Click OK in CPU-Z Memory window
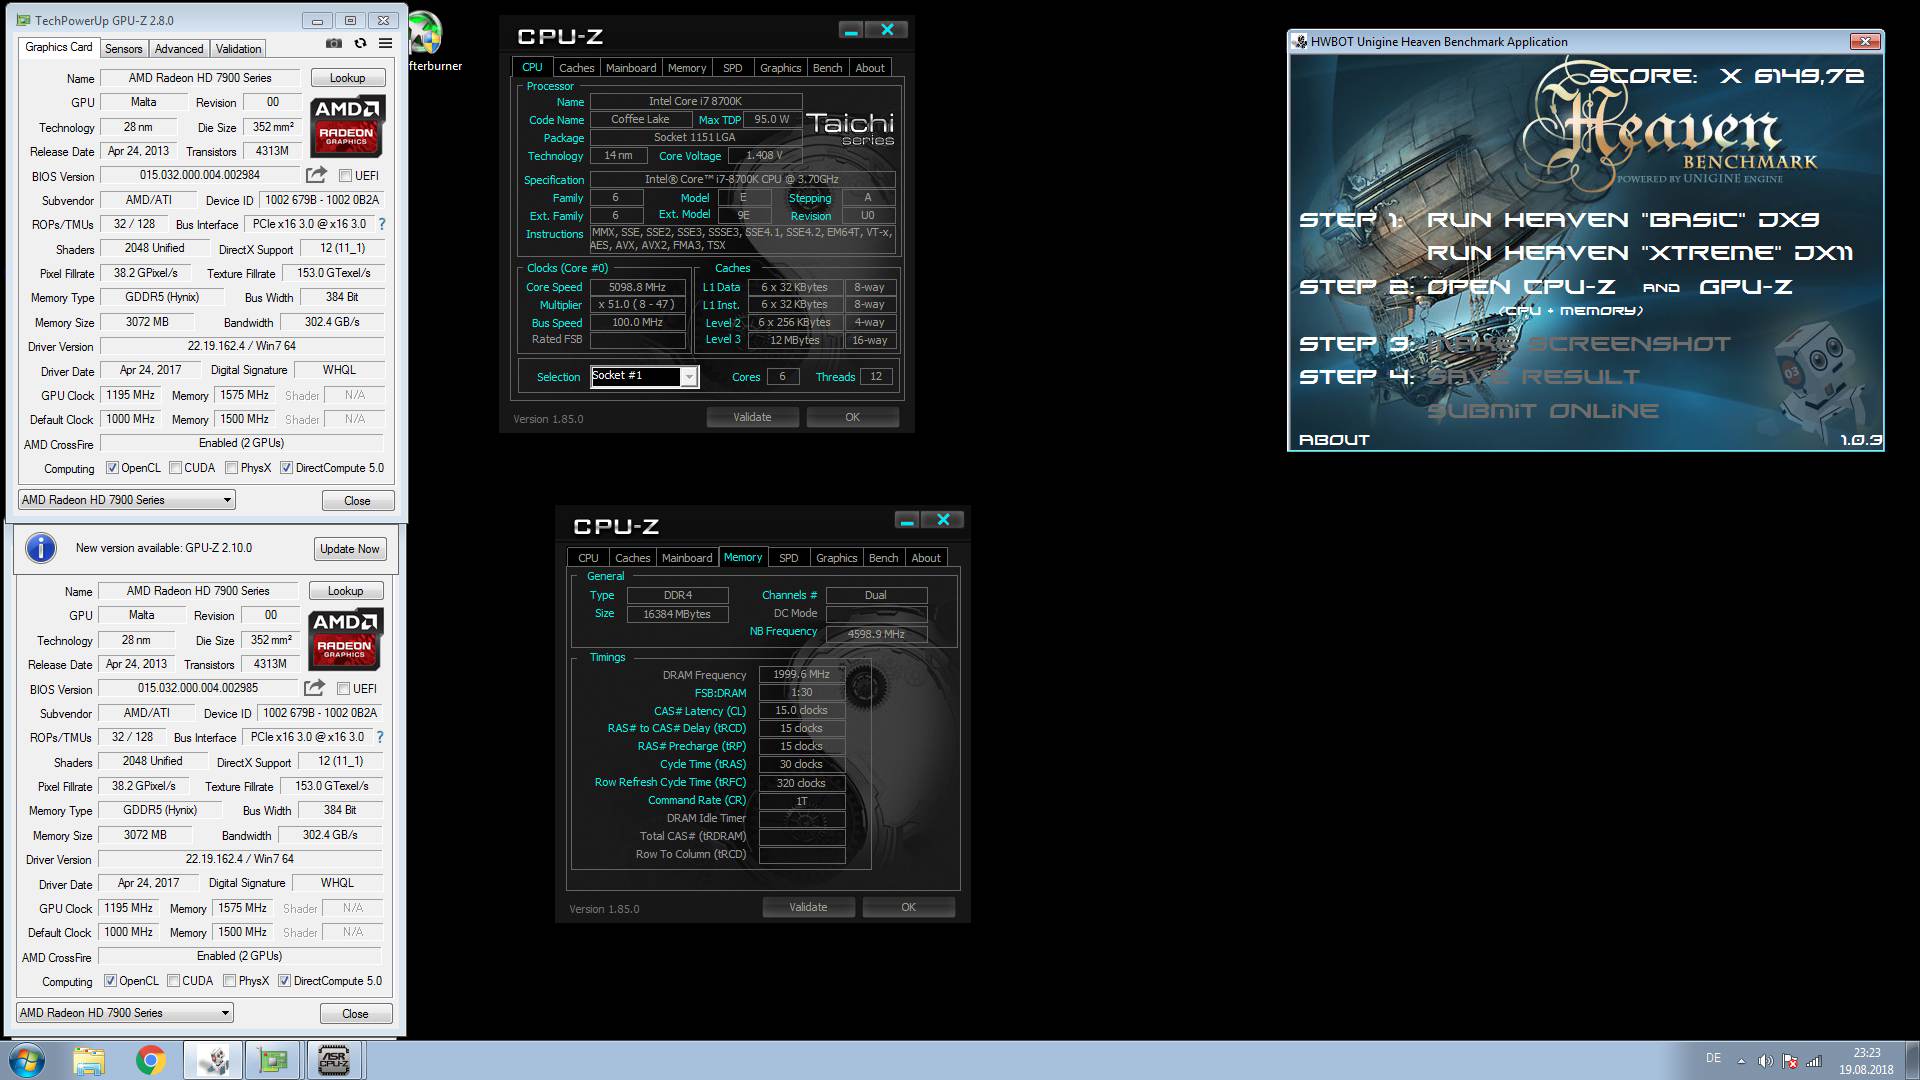1920x1080 pixels. tap(908, 907)
